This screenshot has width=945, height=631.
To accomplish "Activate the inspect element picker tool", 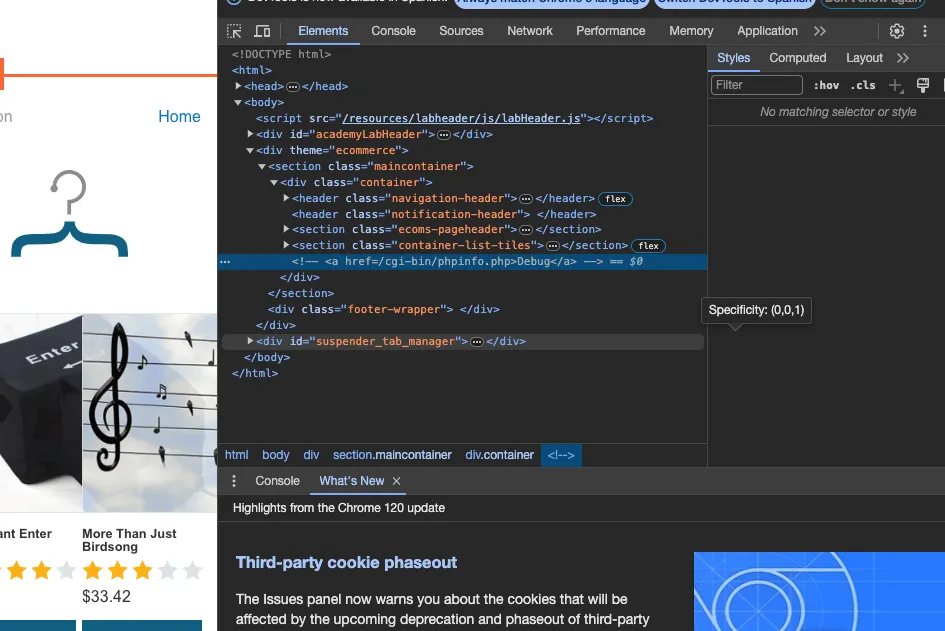I will click(234, 31).
